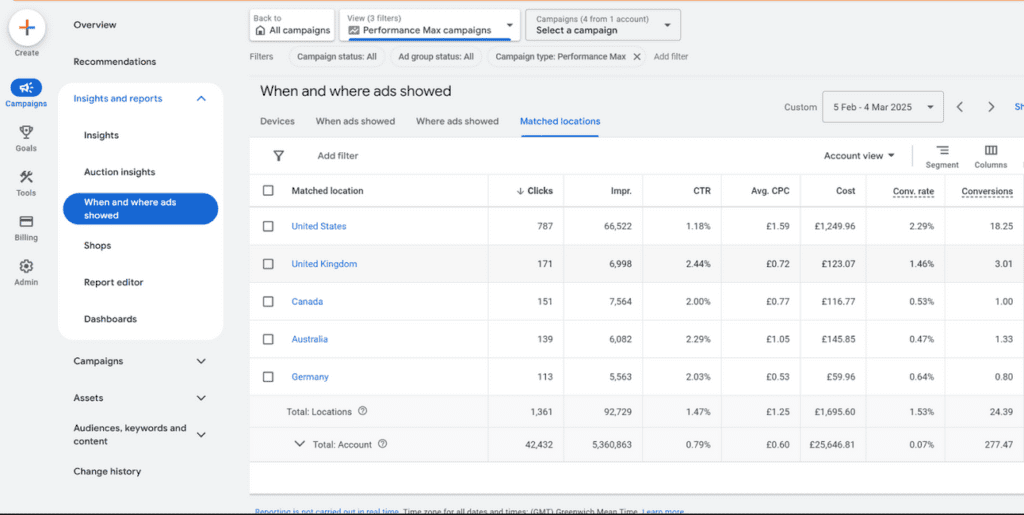Toggle the select-all checkbox in table header
The height and width of the screenshot is (515, 1024).
268,191
